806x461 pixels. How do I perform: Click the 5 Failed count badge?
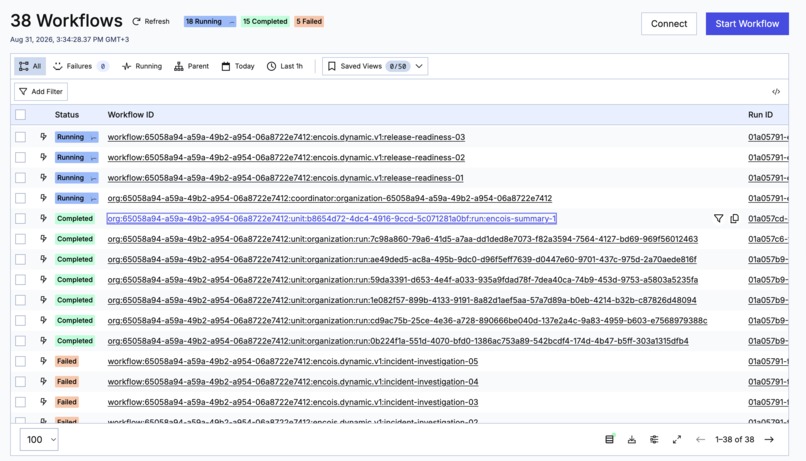[309, 22]
